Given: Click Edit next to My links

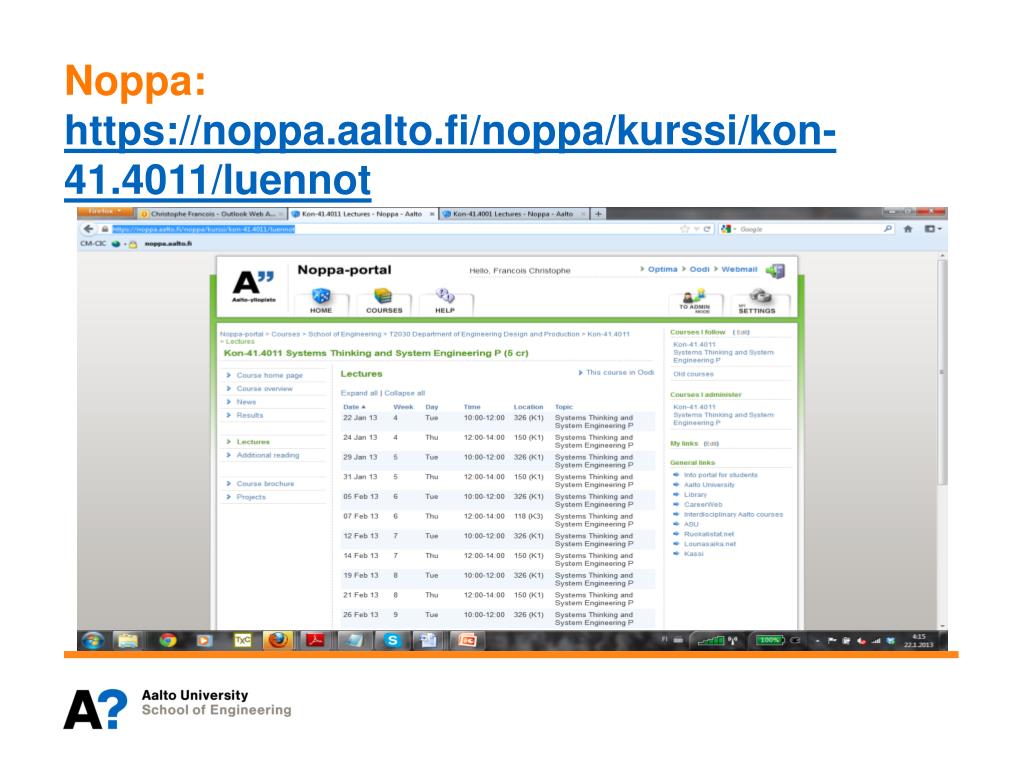Looking at the screenshot, I should pos(711,444).
